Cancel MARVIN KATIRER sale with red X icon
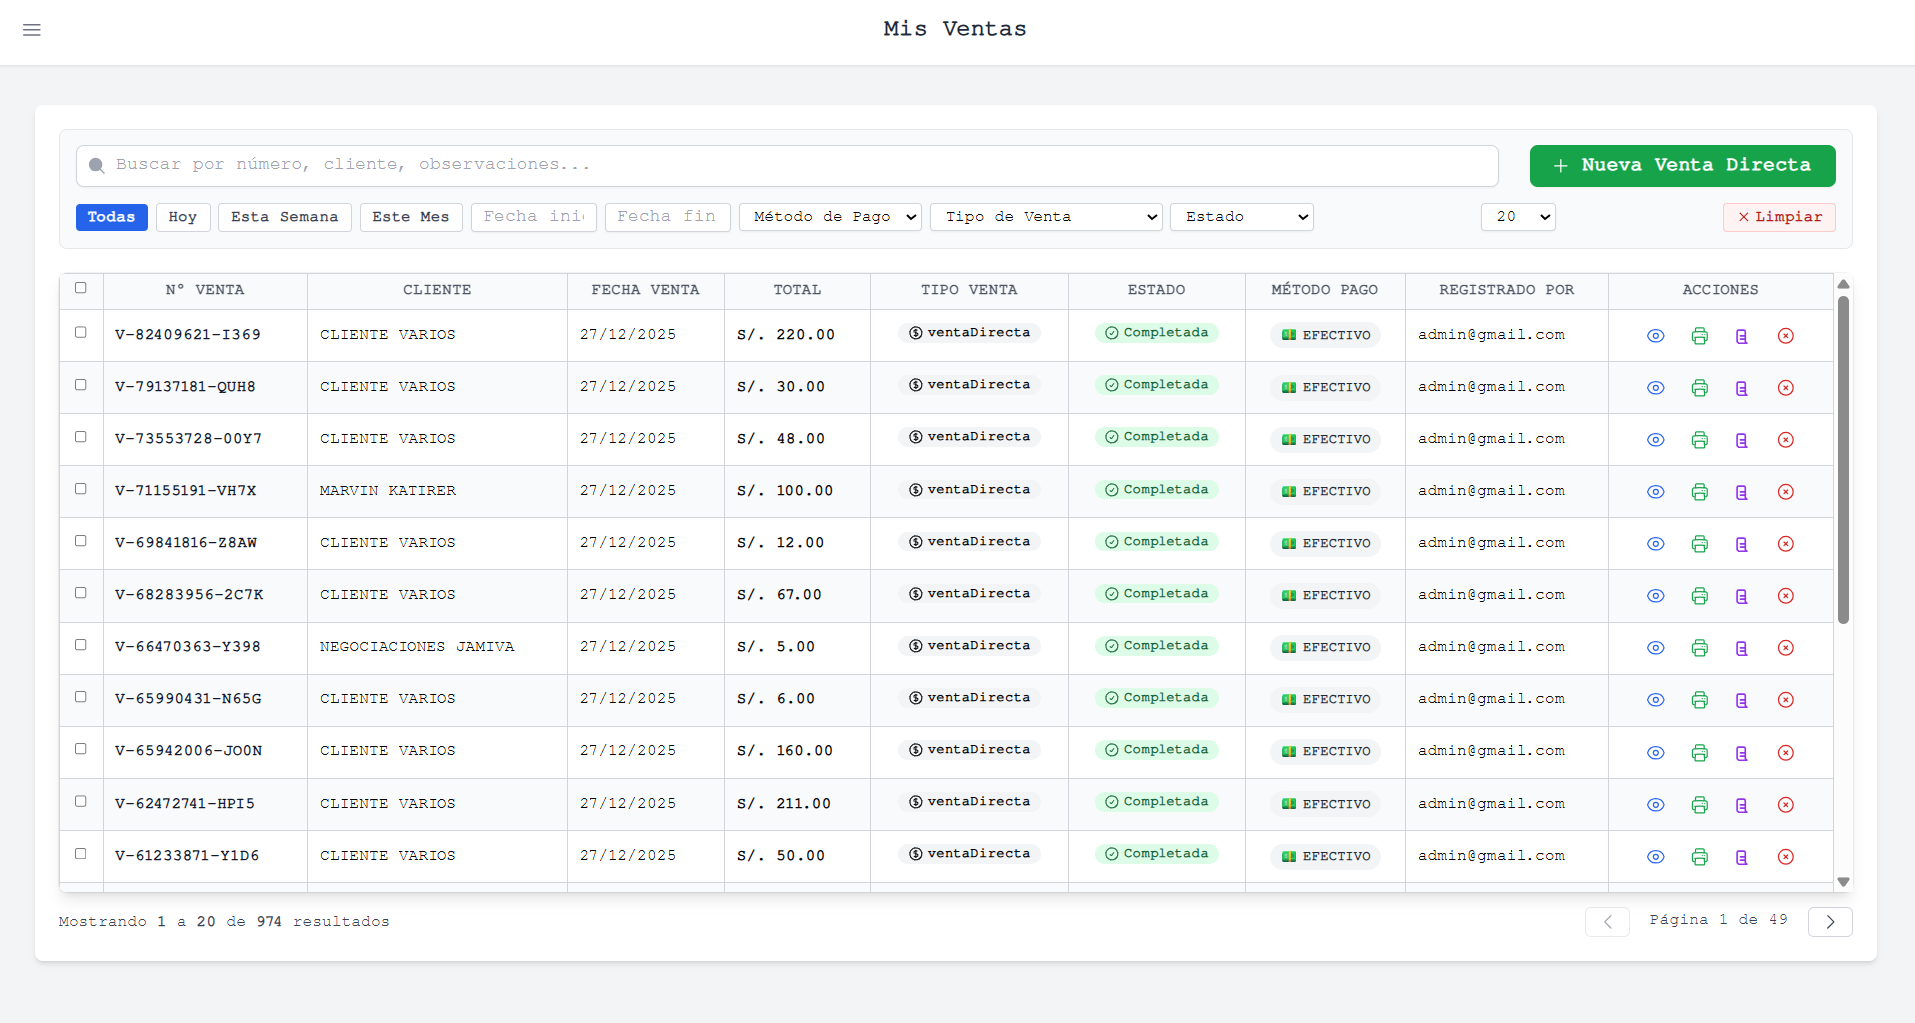This screenshot has width=1915, height=1023. (x=1786, y=492)
